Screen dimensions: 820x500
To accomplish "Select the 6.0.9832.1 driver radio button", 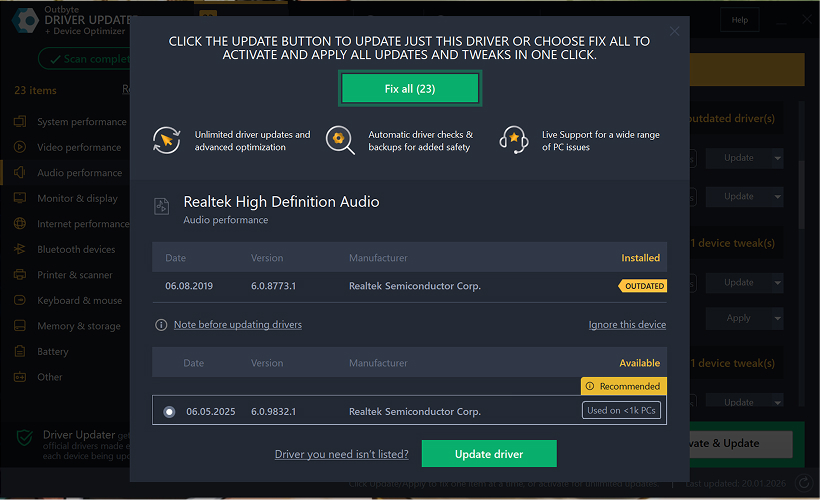I will [169, 412].
